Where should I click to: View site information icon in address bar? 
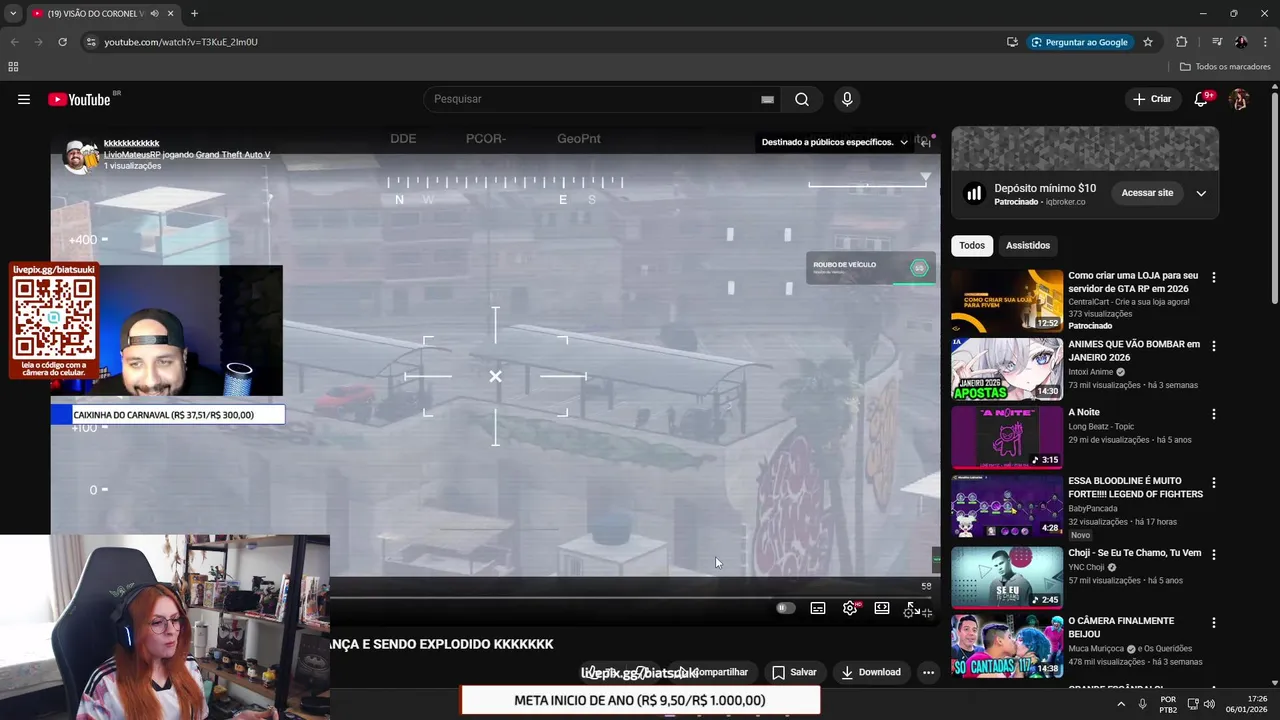point(91,42)
